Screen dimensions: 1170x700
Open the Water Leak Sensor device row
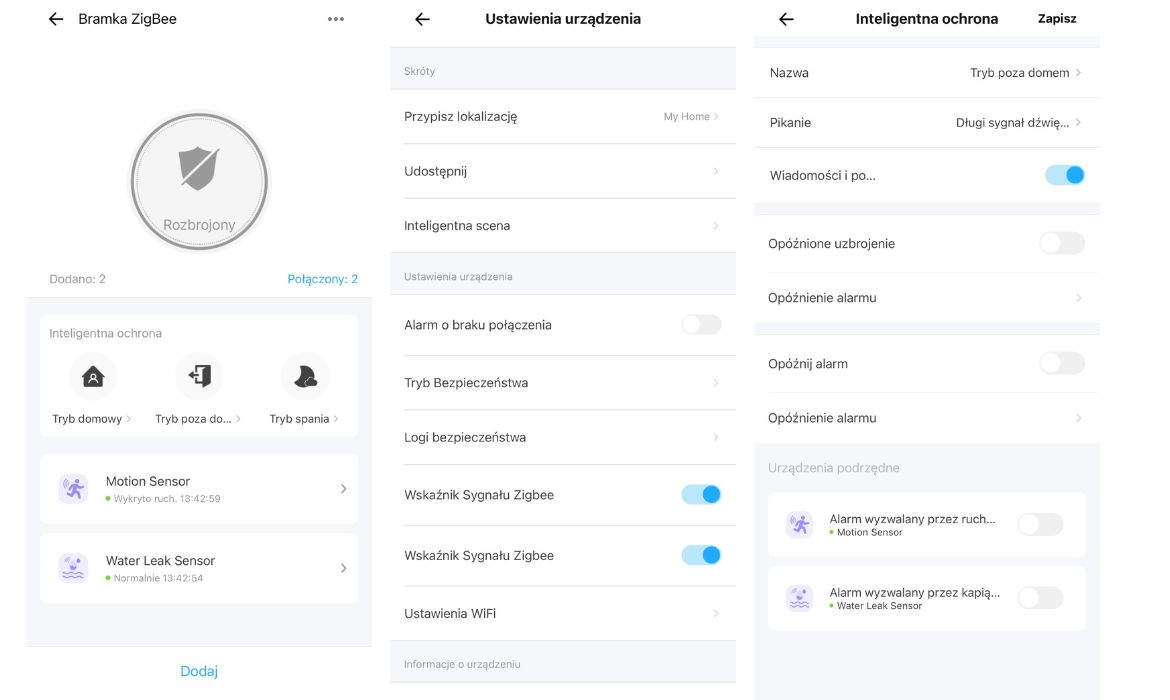199,568
